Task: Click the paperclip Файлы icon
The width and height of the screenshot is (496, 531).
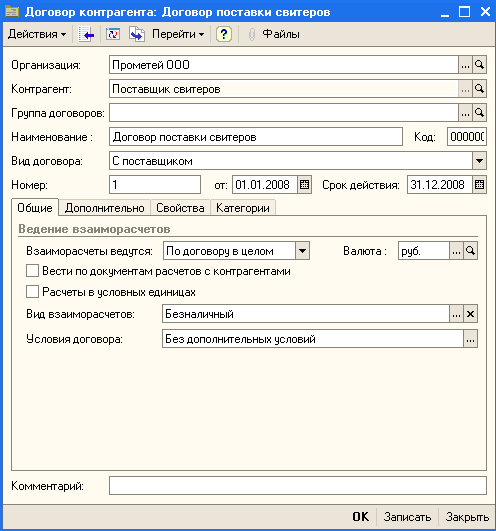Action: [252, 34]
